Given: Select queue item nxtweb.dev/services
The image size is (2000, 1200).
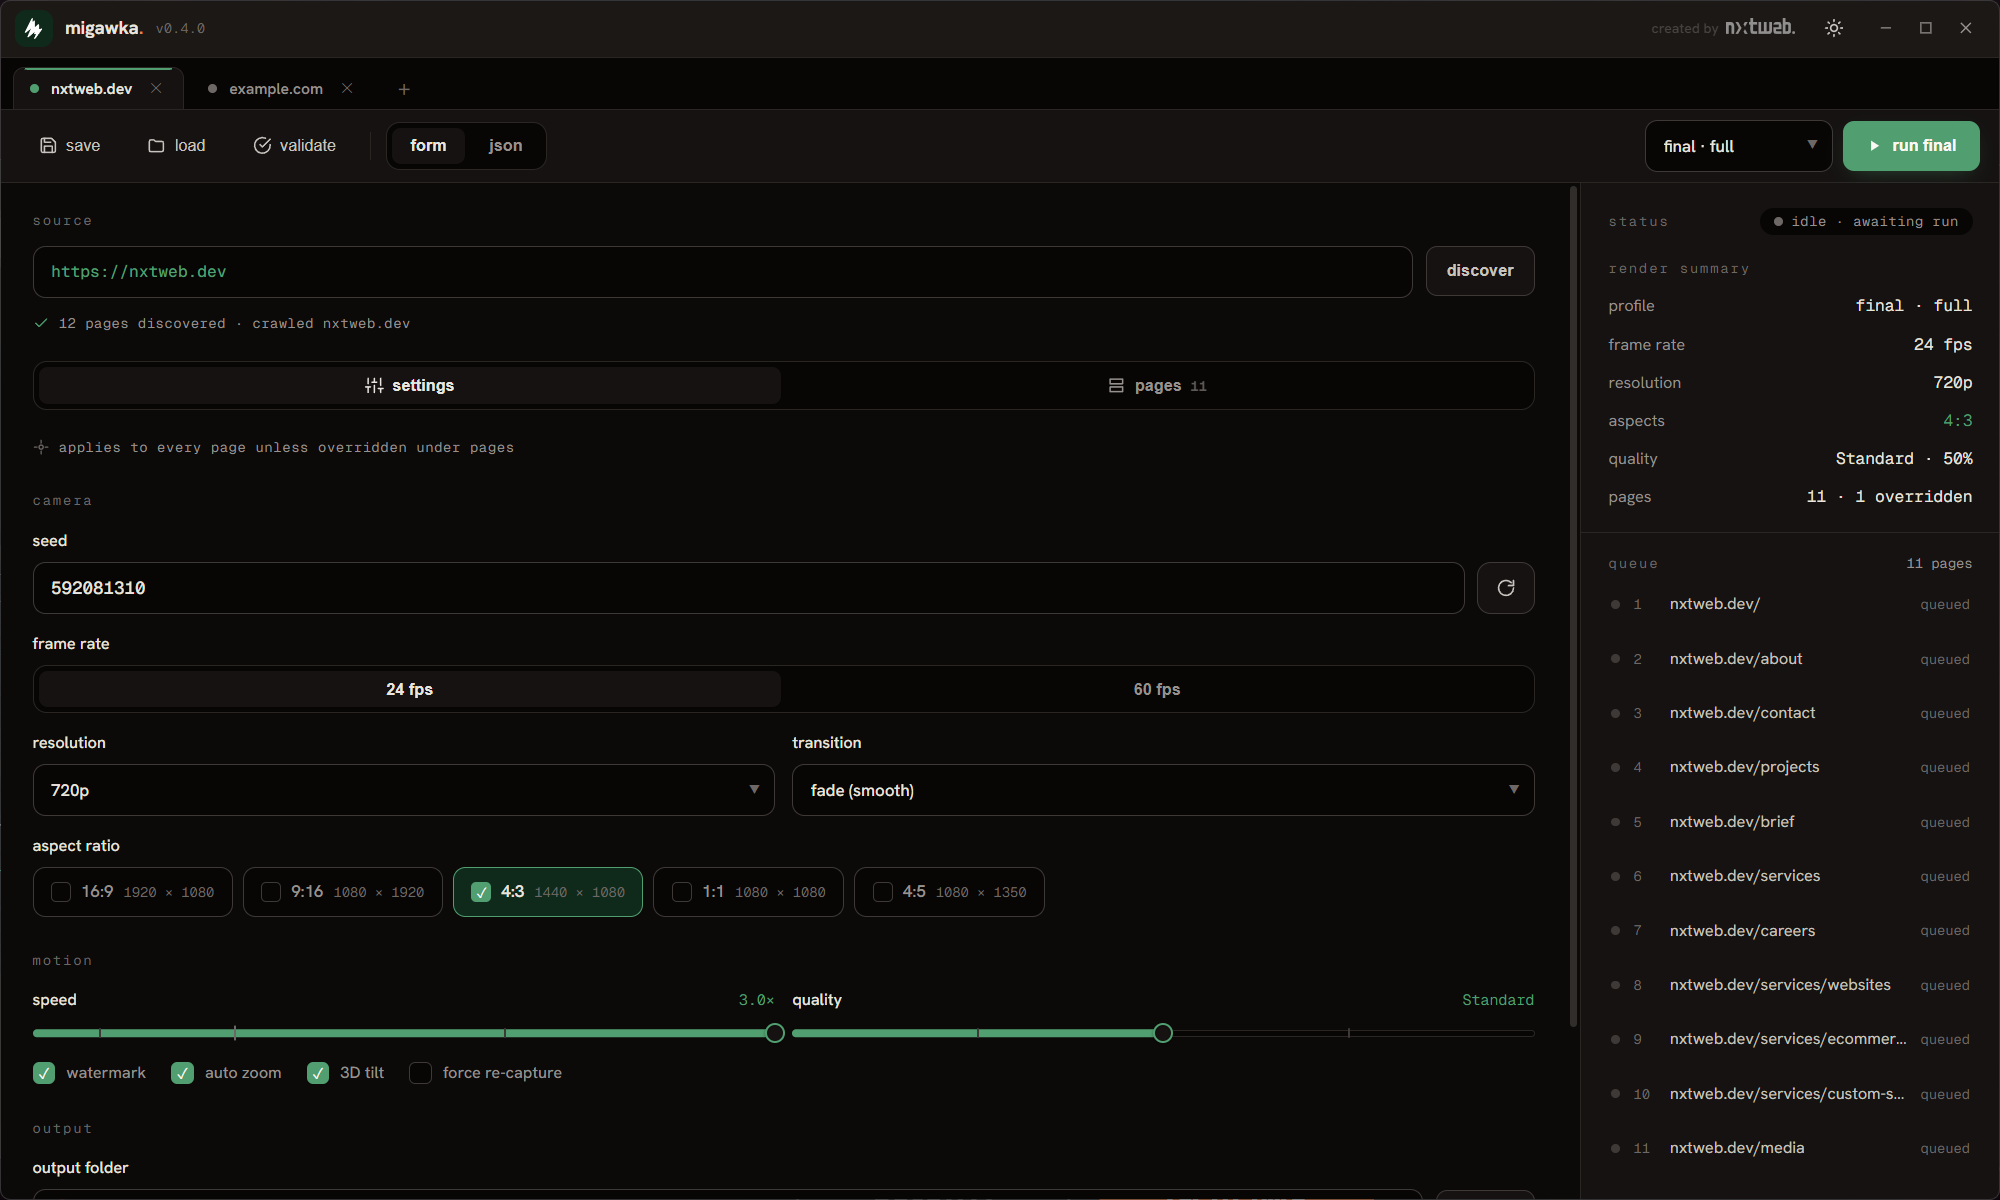Looking at the screenshot, I should 1790,876.
